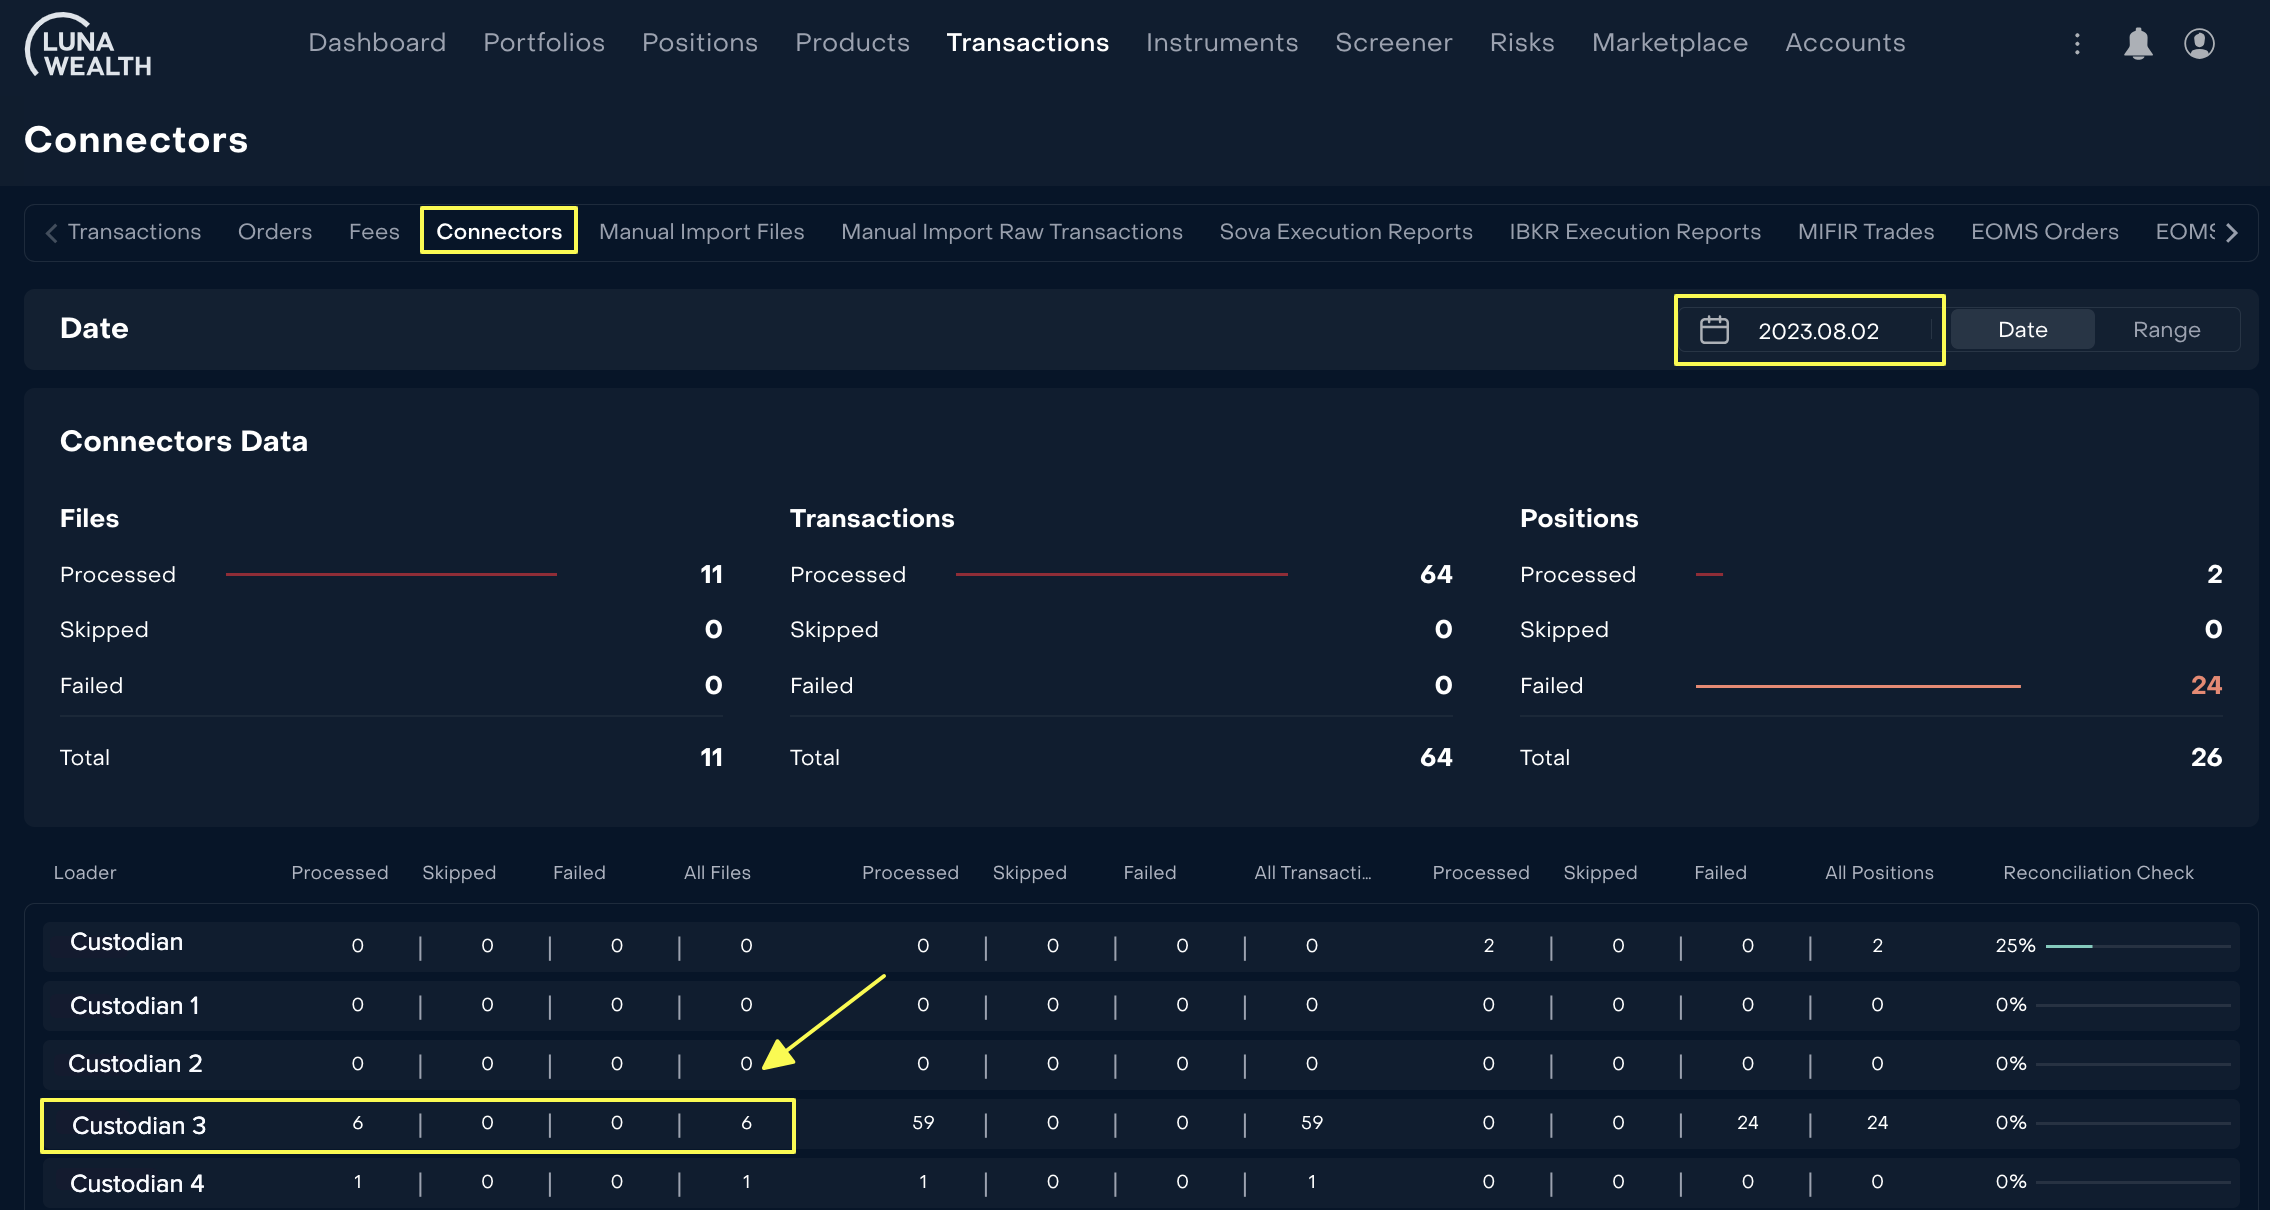Image resolution: width=2270 pixels, height=1210 pixels.
Task: Click the Luna Wealth logo
Action: [88, 46]
